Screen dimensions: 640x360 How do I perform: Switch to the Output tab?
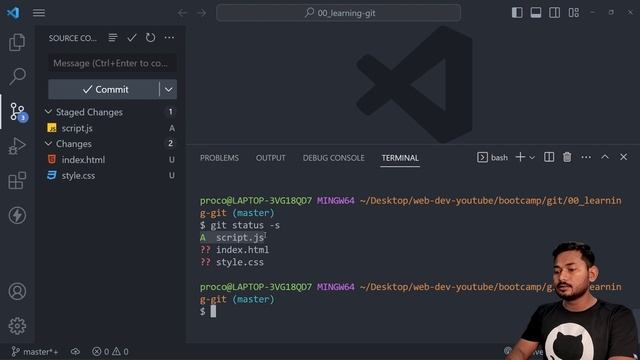pyautogui.click(x=270, y=158)
